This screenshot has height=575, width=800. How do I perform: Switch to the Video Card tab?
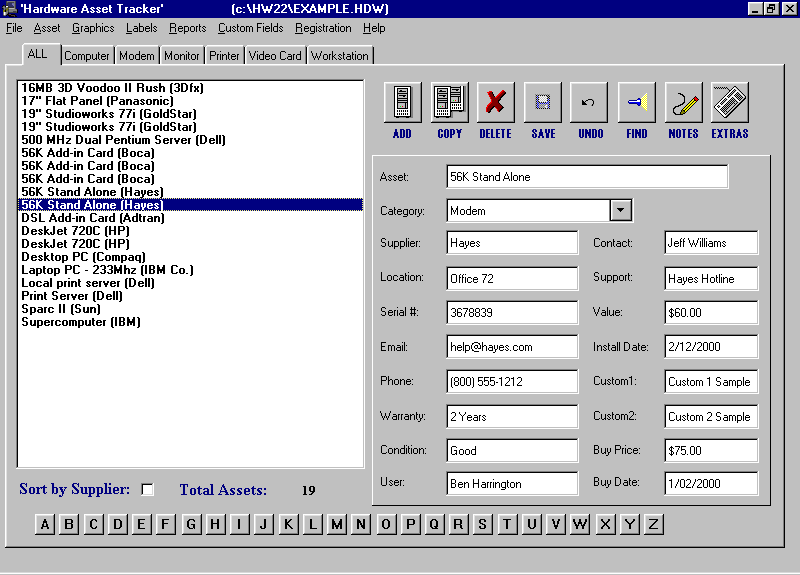click(x=275, y=56)
